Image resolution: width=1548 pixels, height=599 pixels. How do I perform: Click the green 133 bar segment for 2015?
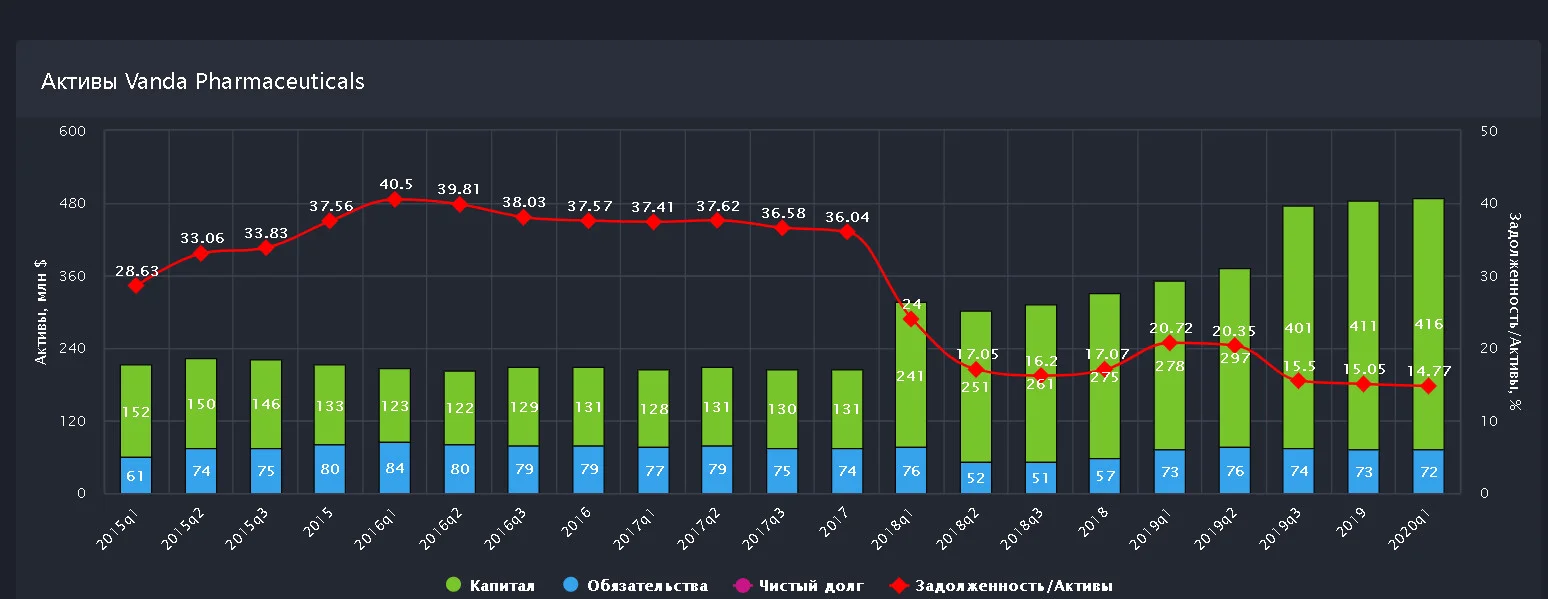click(330, 405)
